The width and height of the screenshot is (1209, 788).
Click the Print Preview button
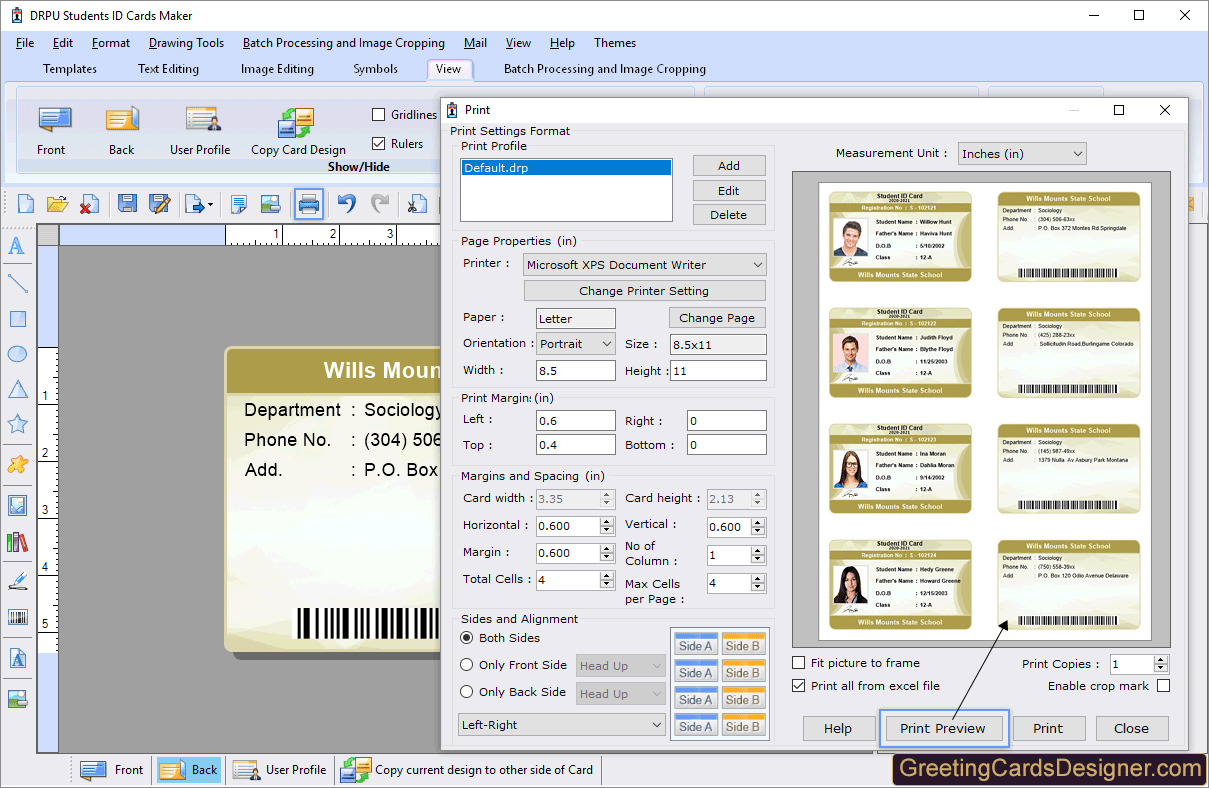943,728
